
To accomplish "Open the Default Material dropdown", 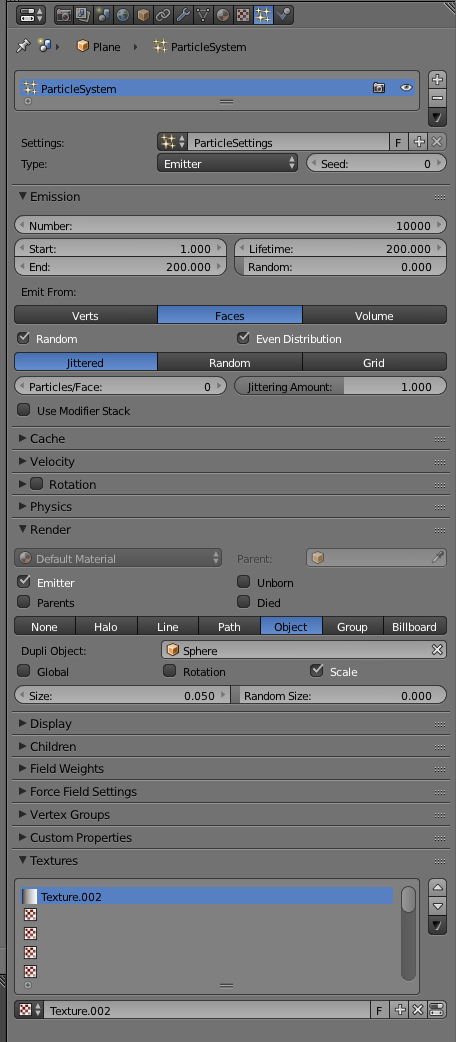I will [118, 558].
